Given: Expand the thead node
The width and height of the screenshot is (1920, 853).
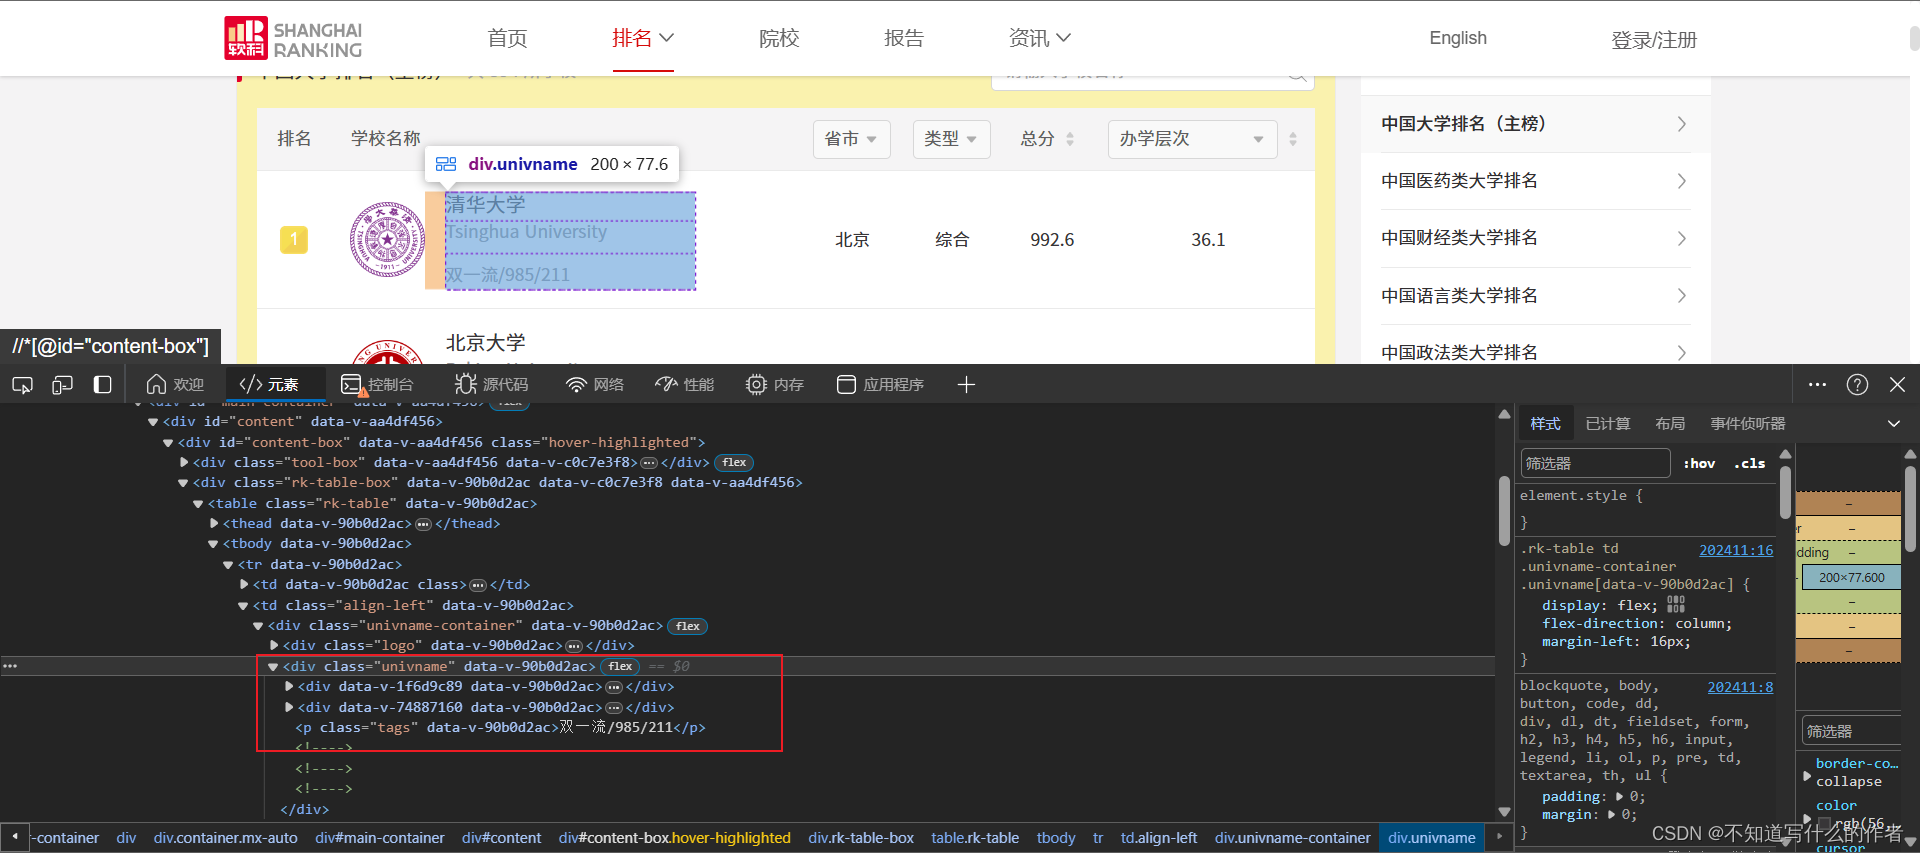Looking at the screenshot, I should pyautogui.click(x=214, y=524).
